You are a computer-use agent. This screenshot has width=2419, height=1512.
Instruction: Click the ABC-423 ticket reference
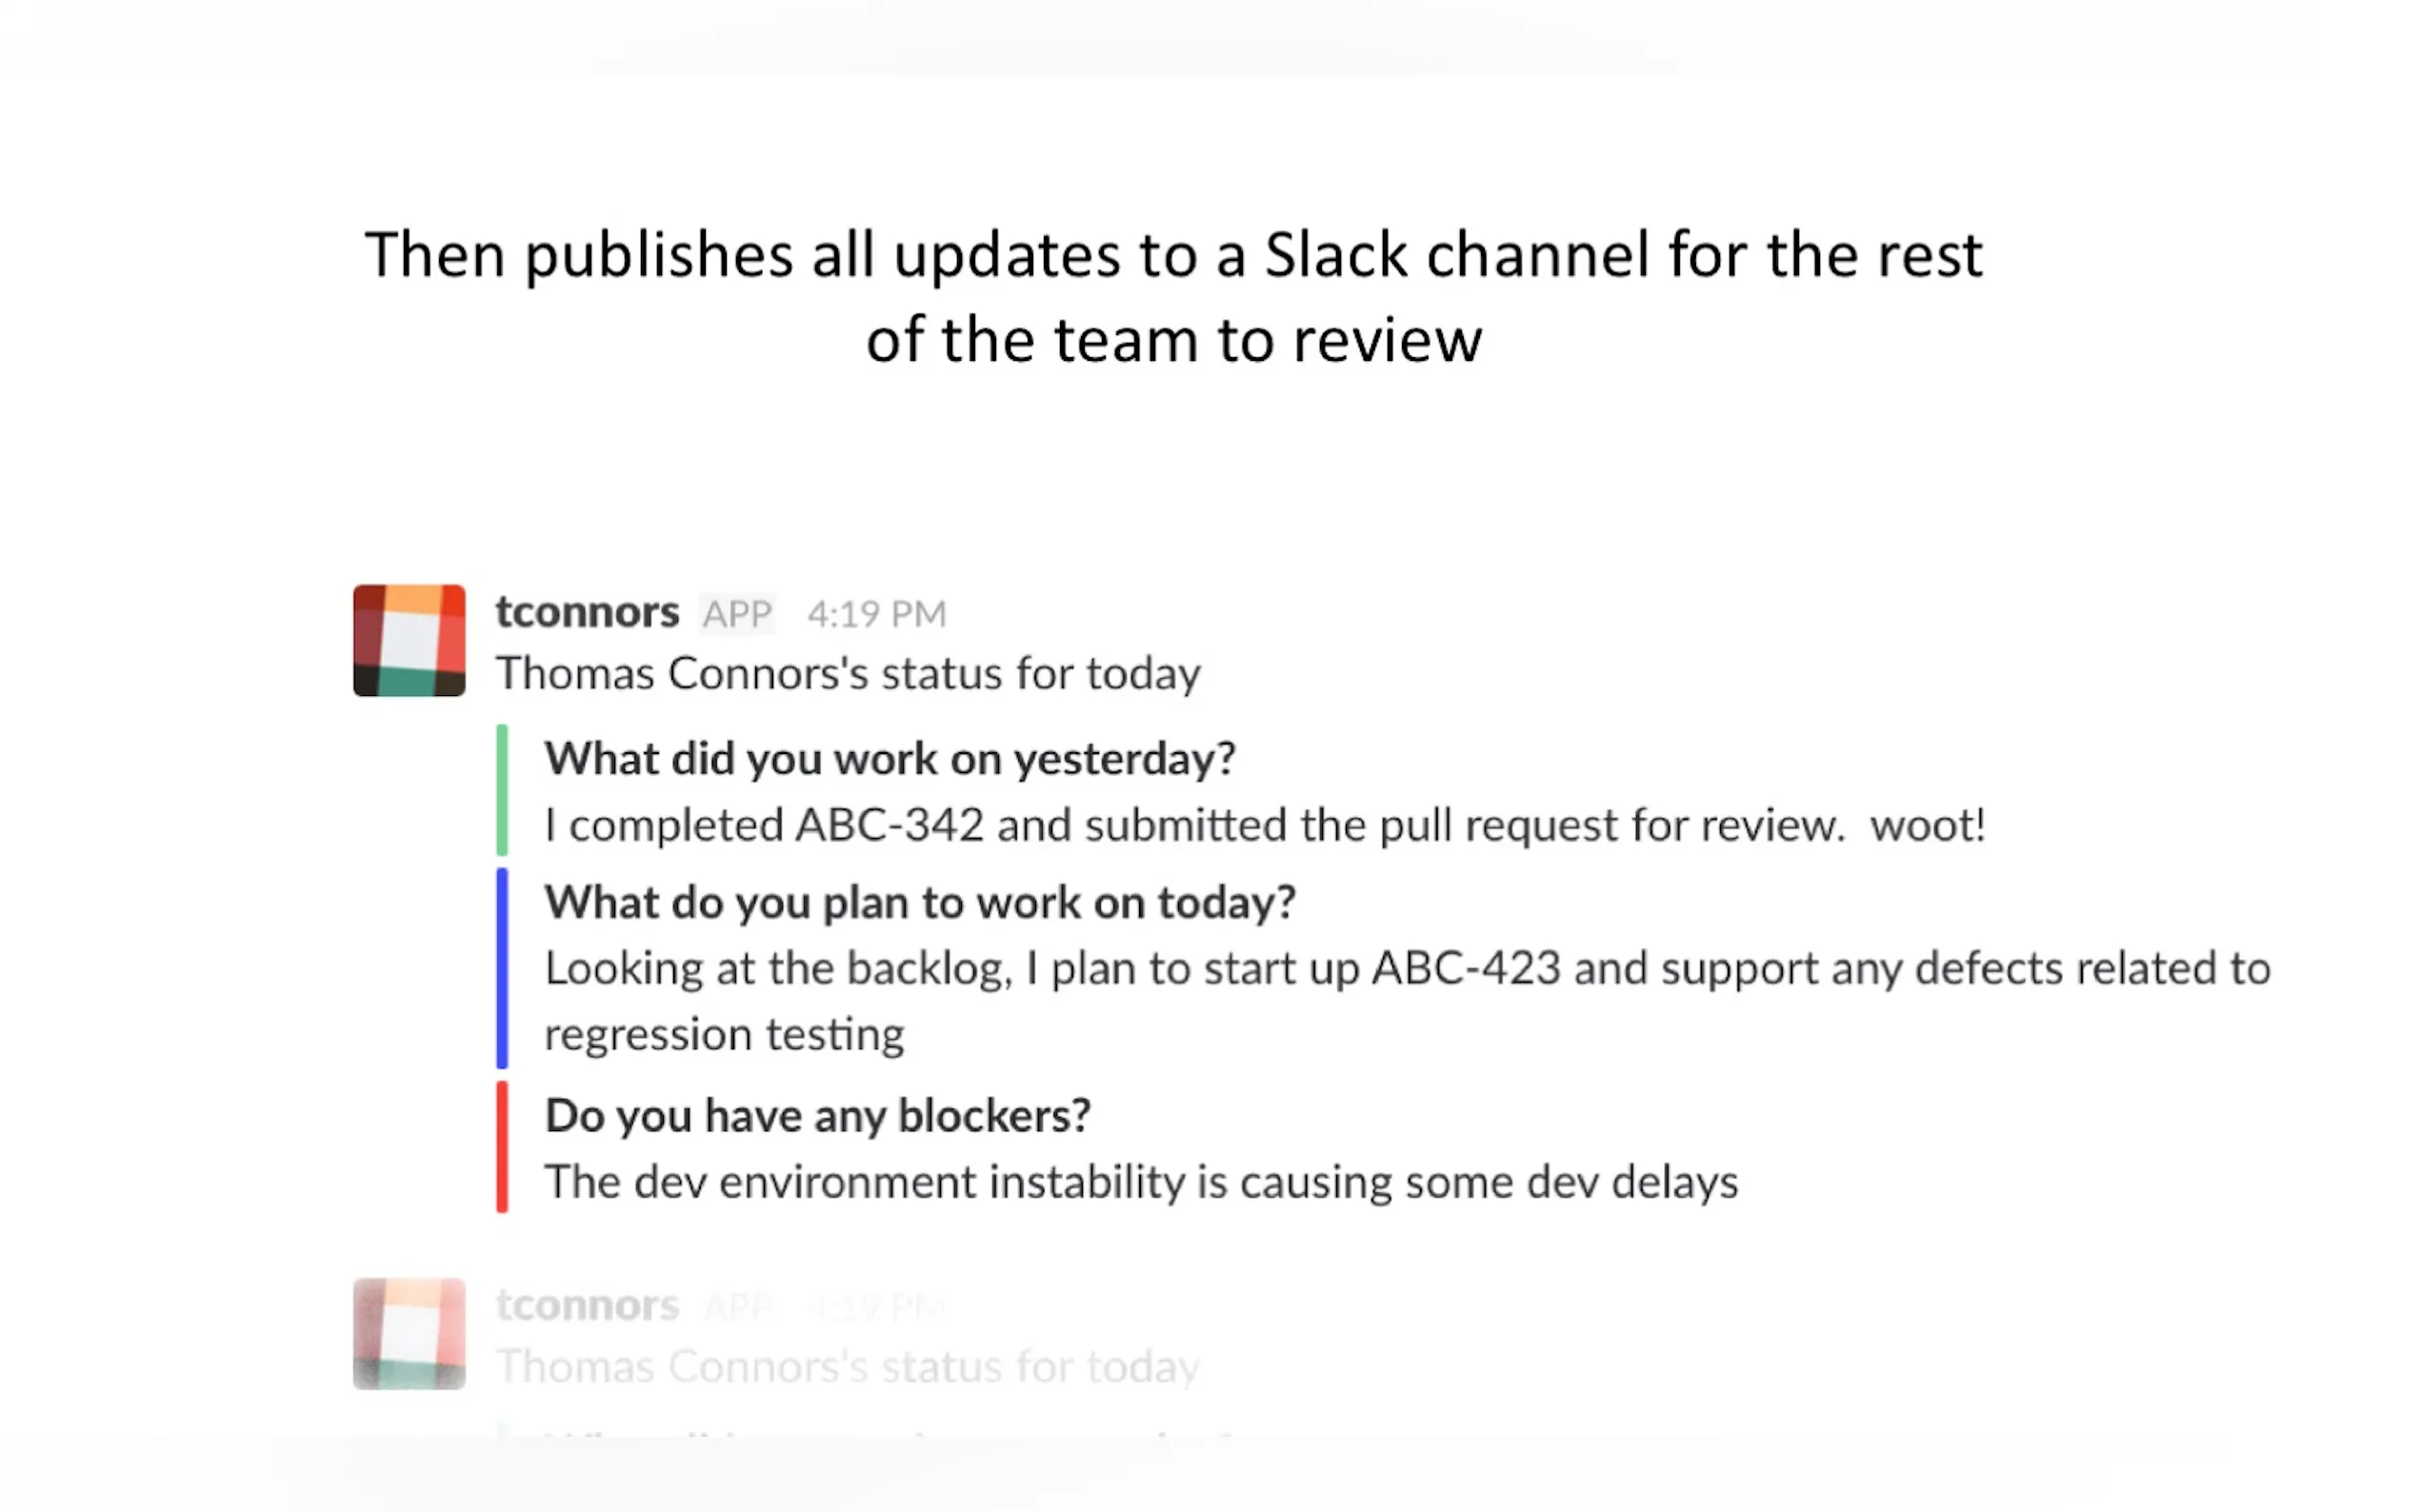point(1465,968)
